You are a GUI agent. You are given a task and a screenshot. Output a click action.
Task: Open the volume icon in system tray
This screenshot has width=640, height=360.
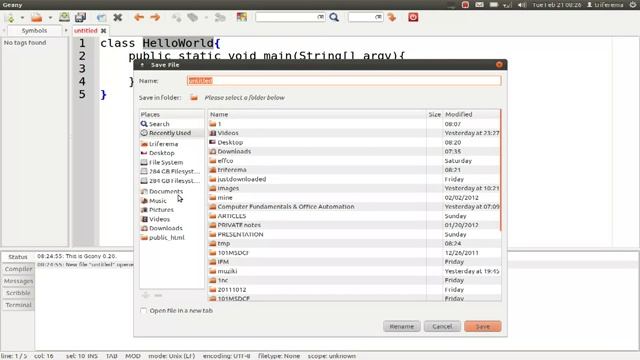(x=522, y=5)
